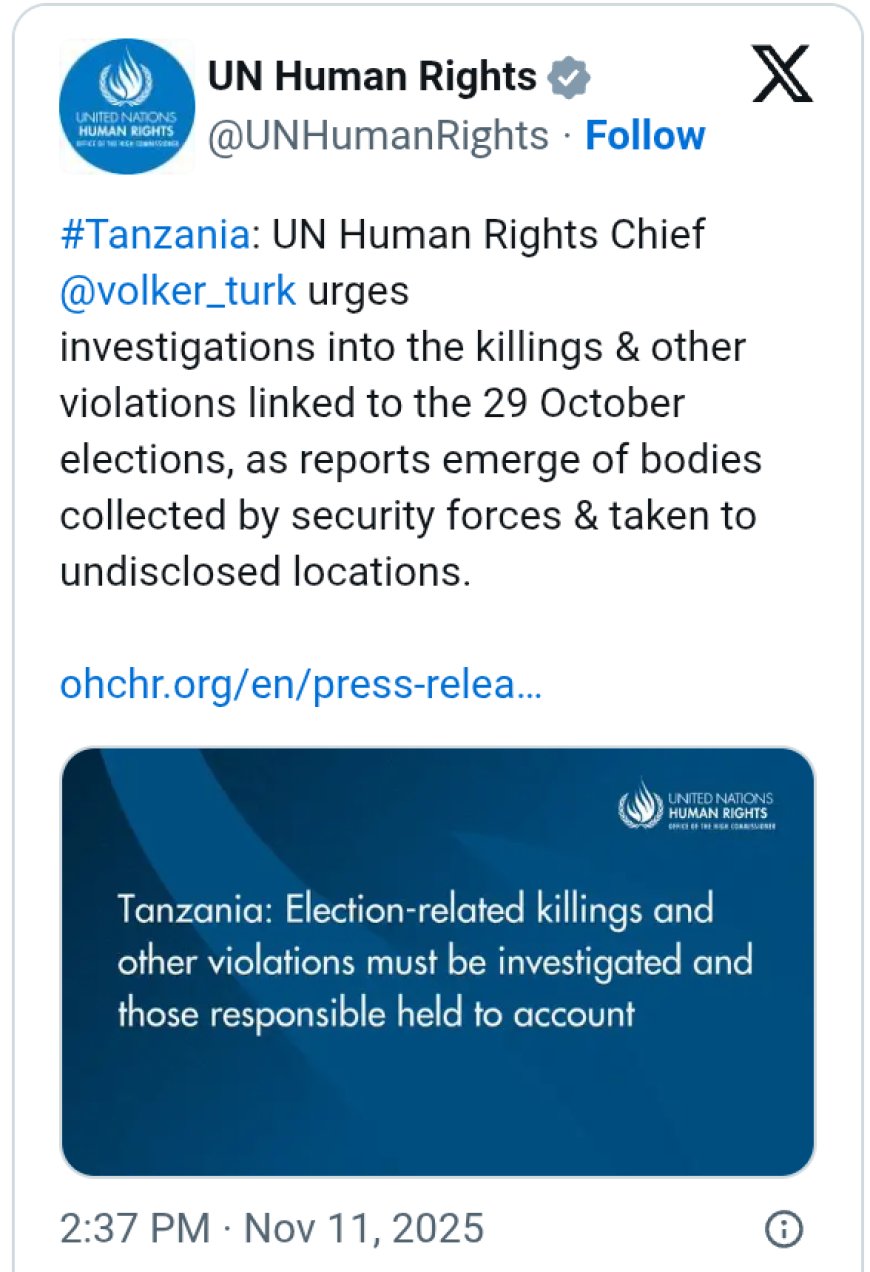Open the tweet info icon
The width and height of the screenshot is (870, 1272).
(x=783, y=1229)
